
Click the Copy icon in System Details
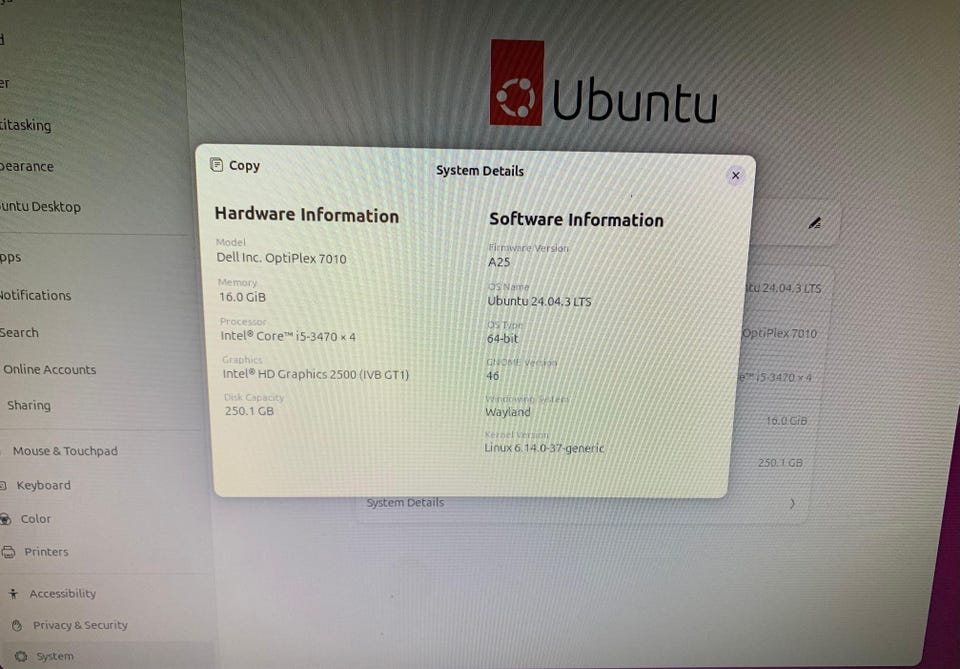pos(216,165)
